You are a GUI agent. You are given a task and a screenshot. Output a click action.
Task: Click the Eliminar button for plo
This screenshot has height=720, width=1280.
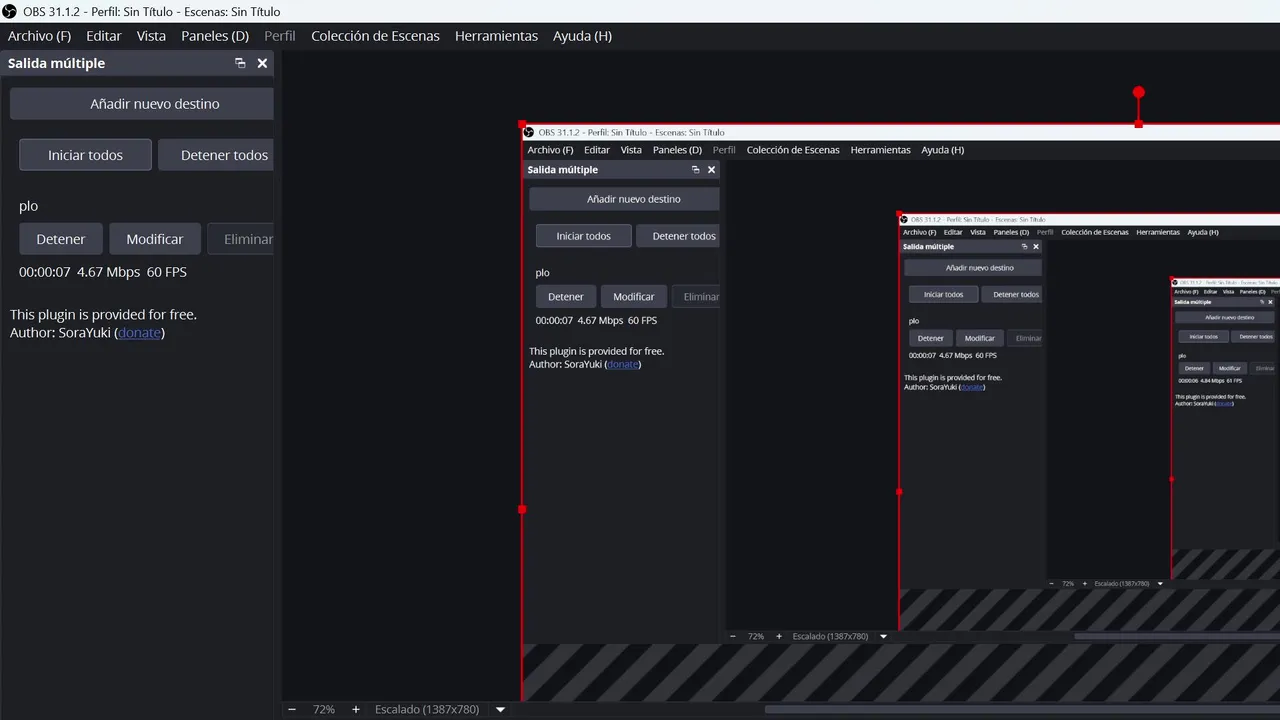click(x=240, y=239)
